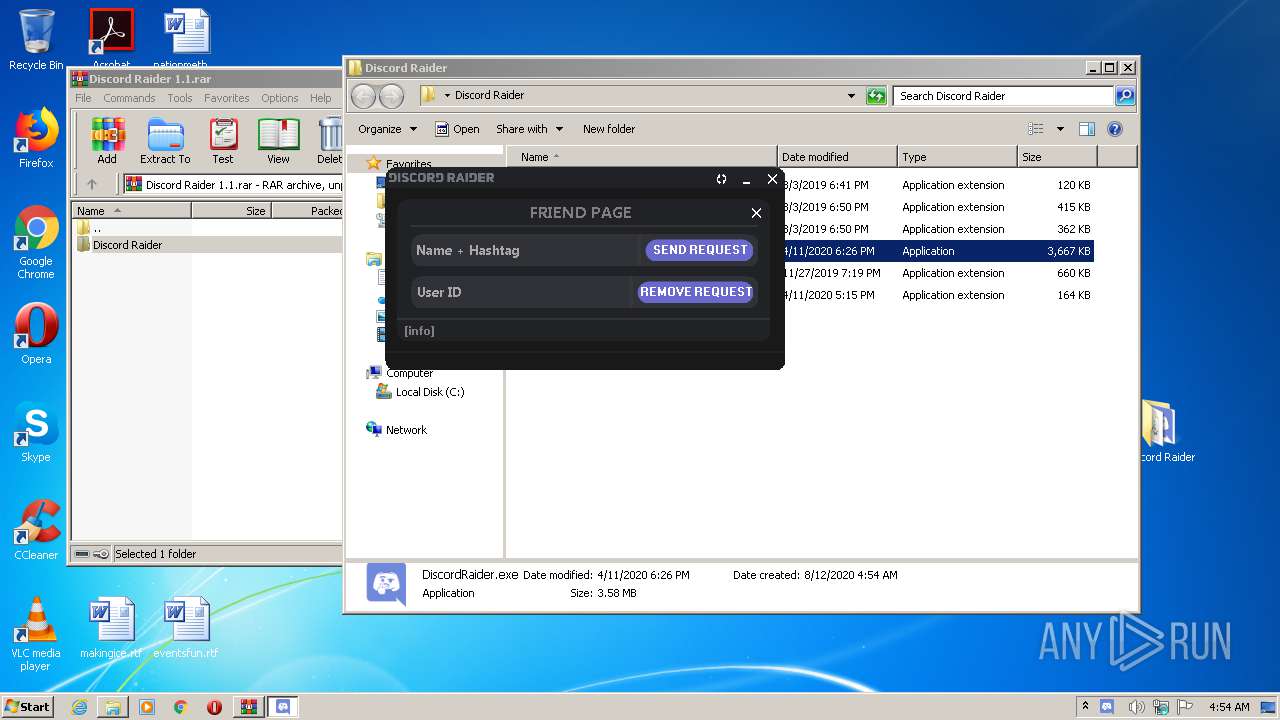This screenshot has width=1280, height=720.
Task: Open Recycle Bin desktop icon
Action: pos(36,40)
